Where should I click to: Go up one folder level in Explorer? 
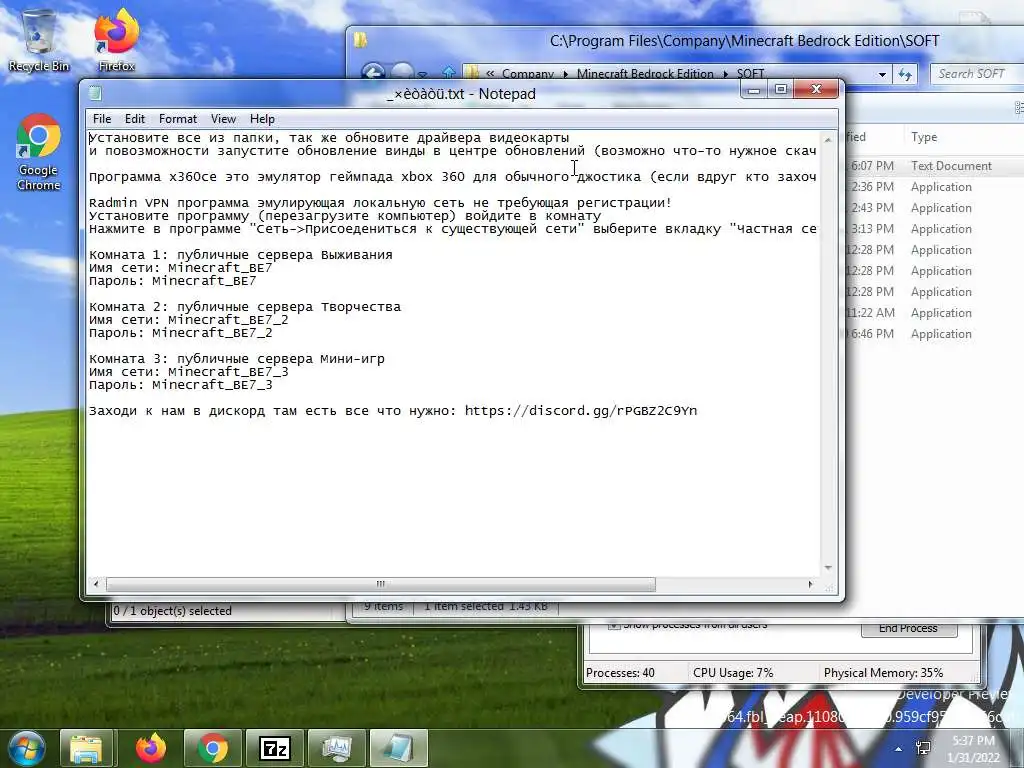tap(449, 73)
